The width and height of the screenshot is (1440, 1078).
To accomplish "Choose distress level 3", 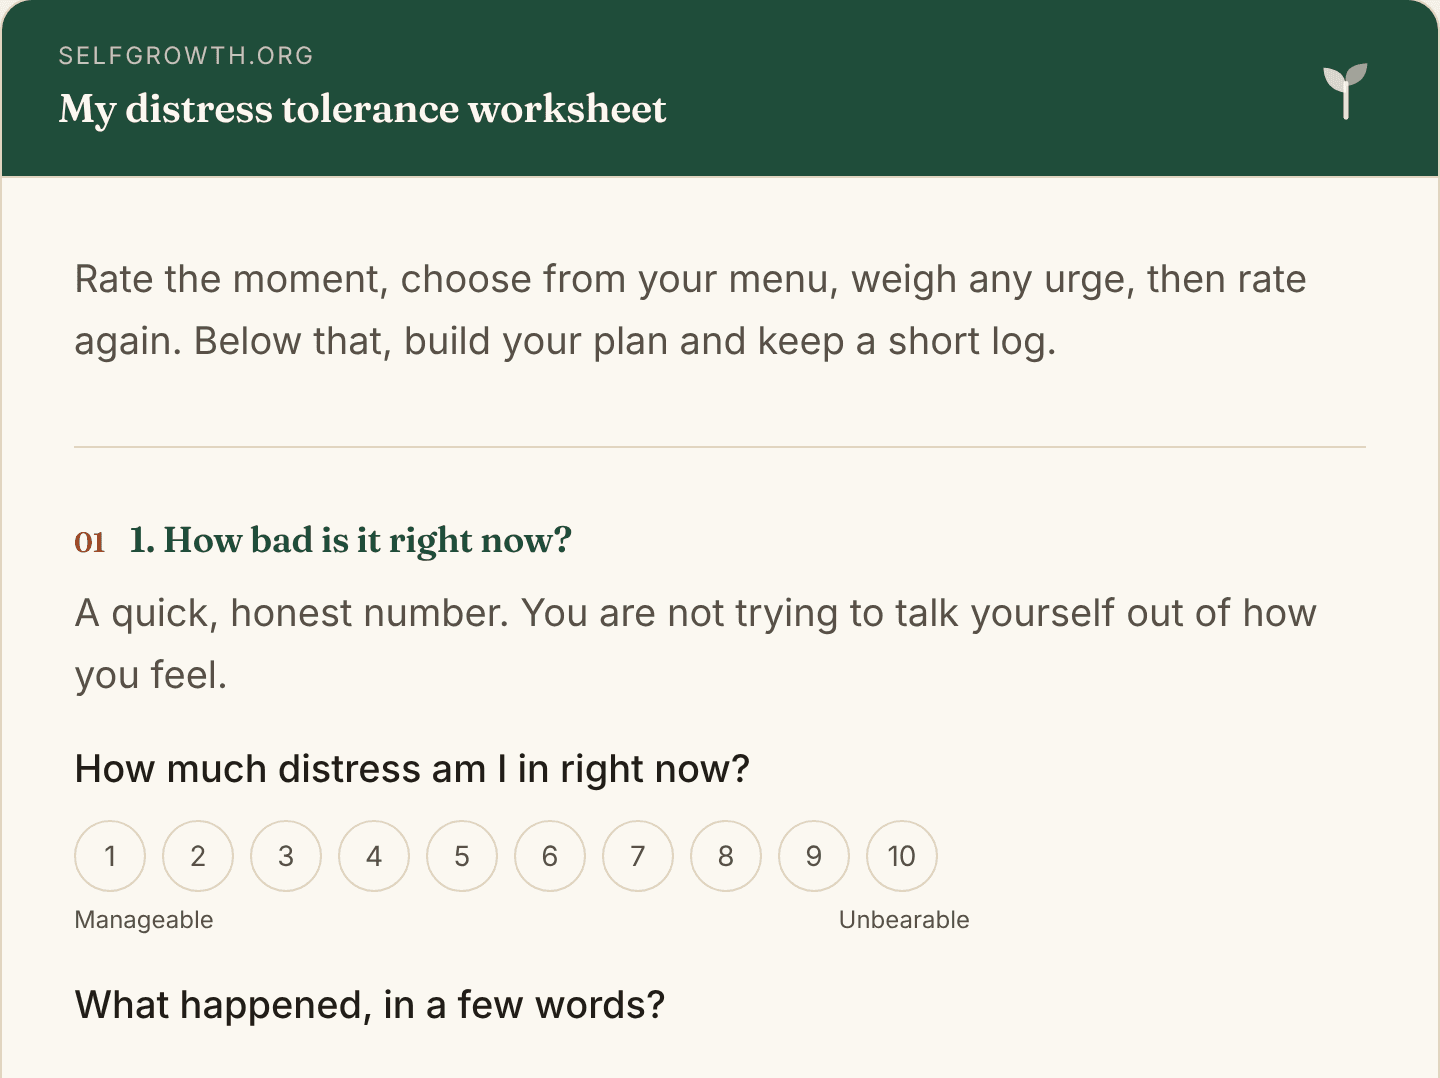I will pyautogui.click(x=286, y=856).
